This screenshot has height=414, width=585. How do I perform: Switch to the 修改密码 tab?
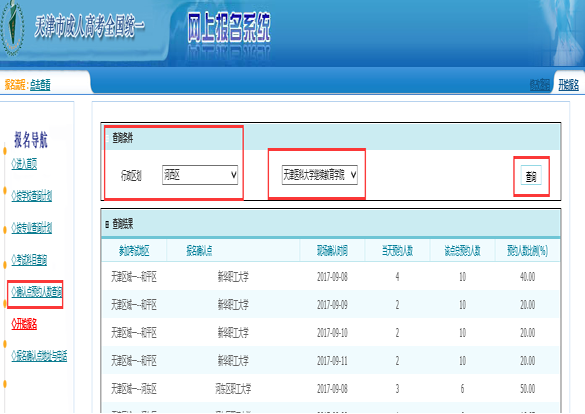[x=539, y=85]
